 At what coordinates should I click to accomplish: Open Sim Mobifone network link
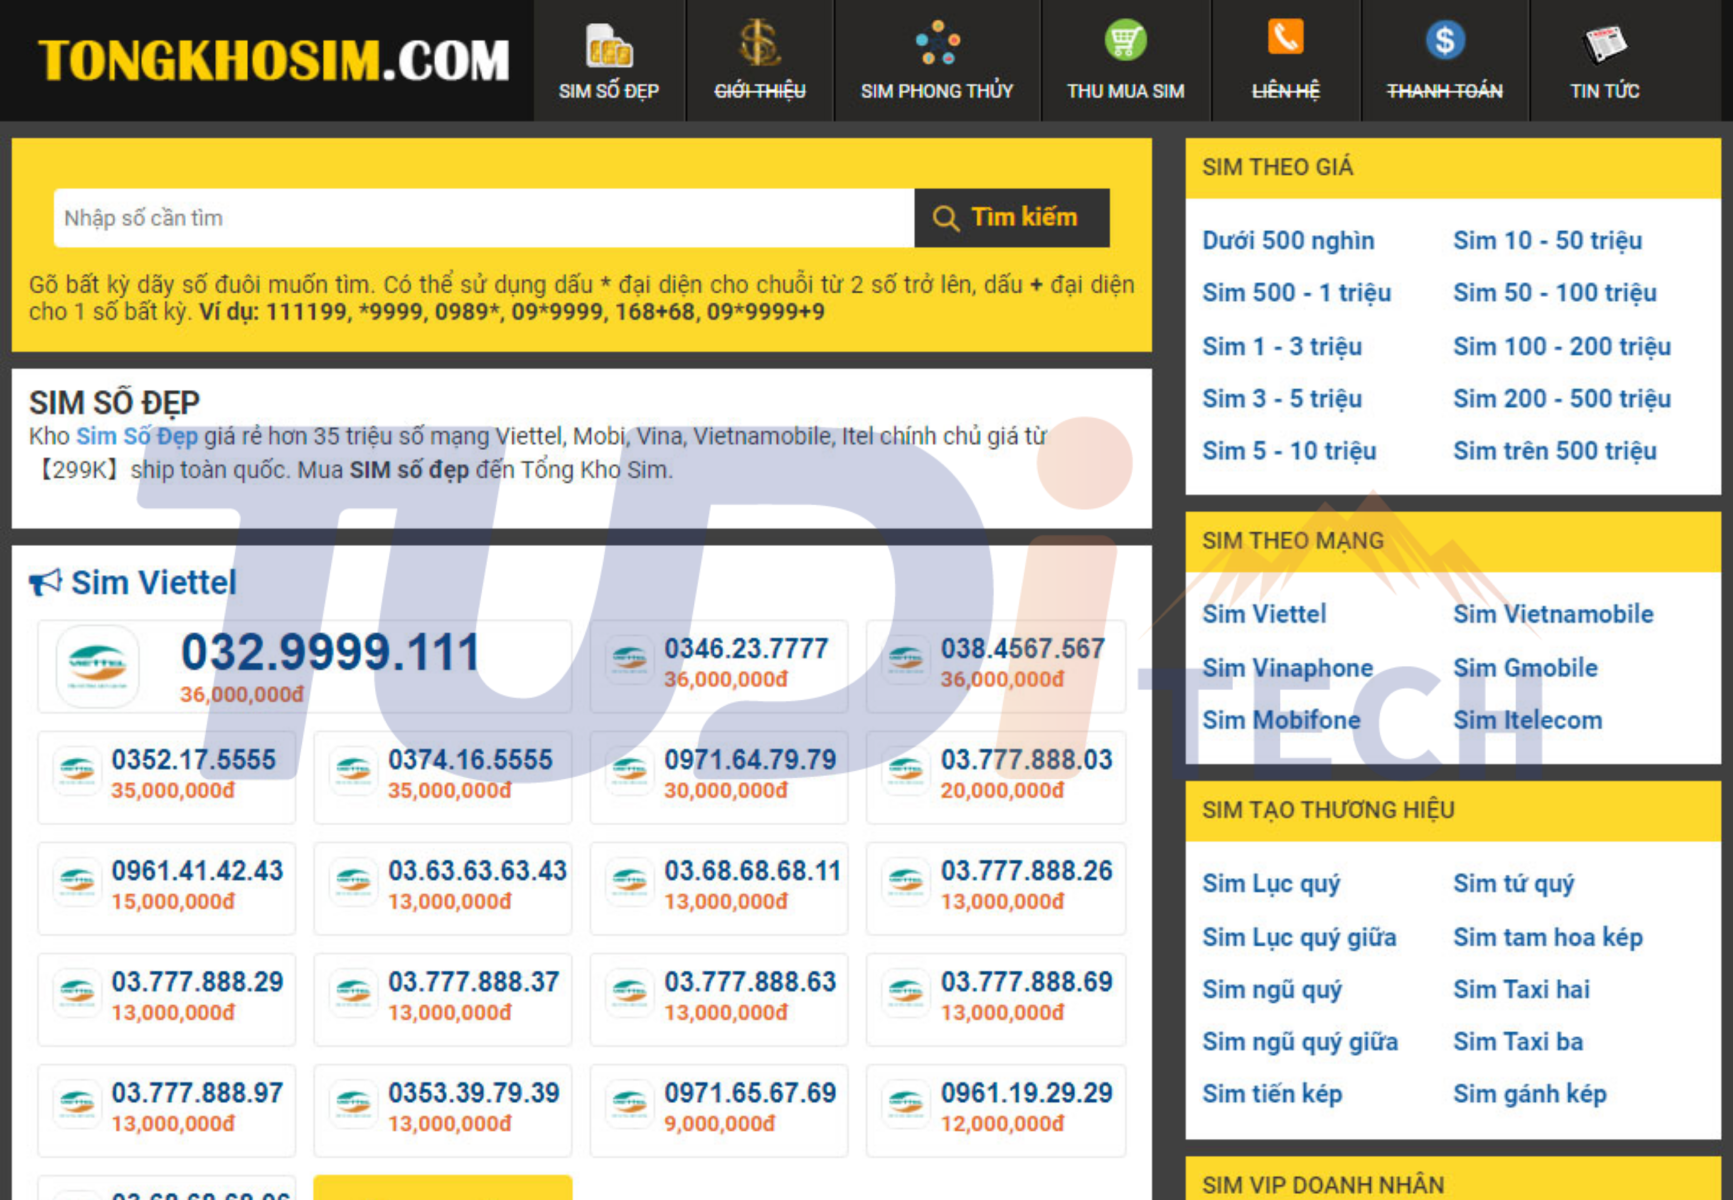(x=1281, y=720)
